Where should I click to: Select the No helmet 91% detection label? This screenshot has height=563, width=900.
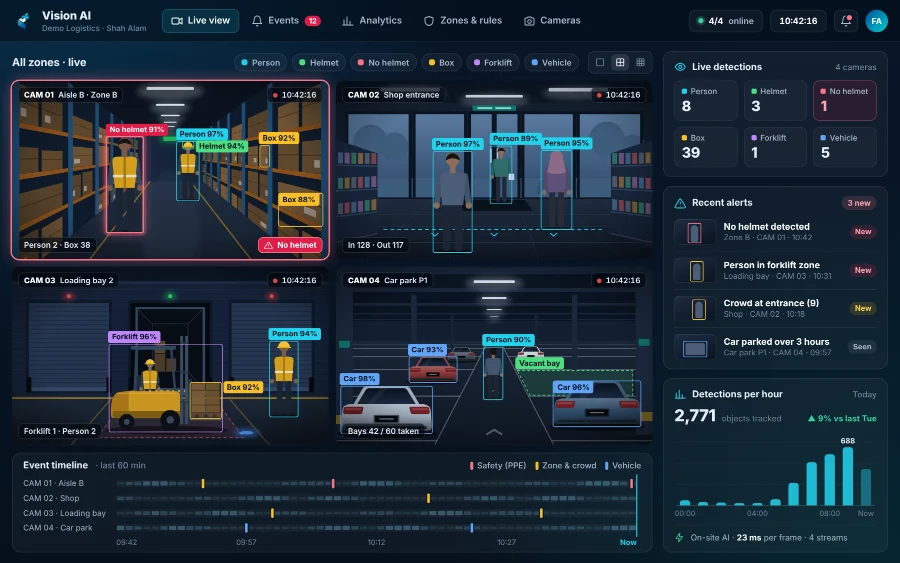137,130
